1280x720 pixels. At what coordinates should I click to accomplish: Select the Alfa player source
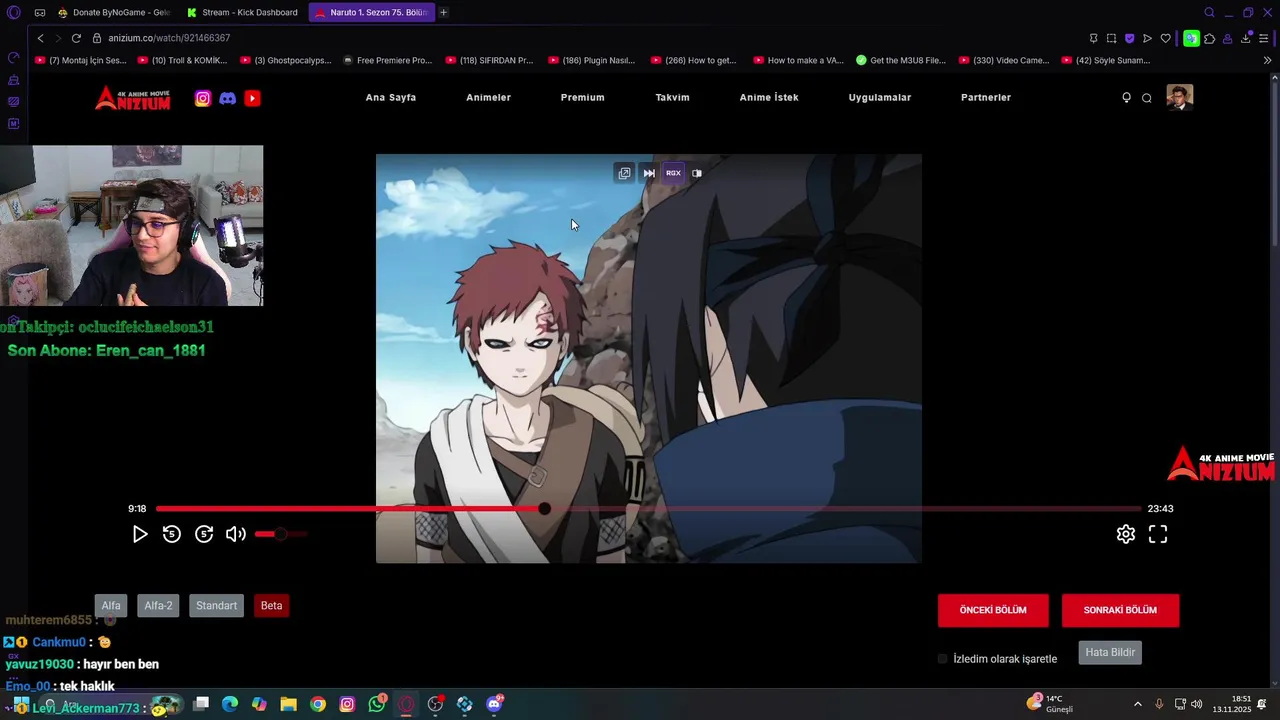pos(111,606)
